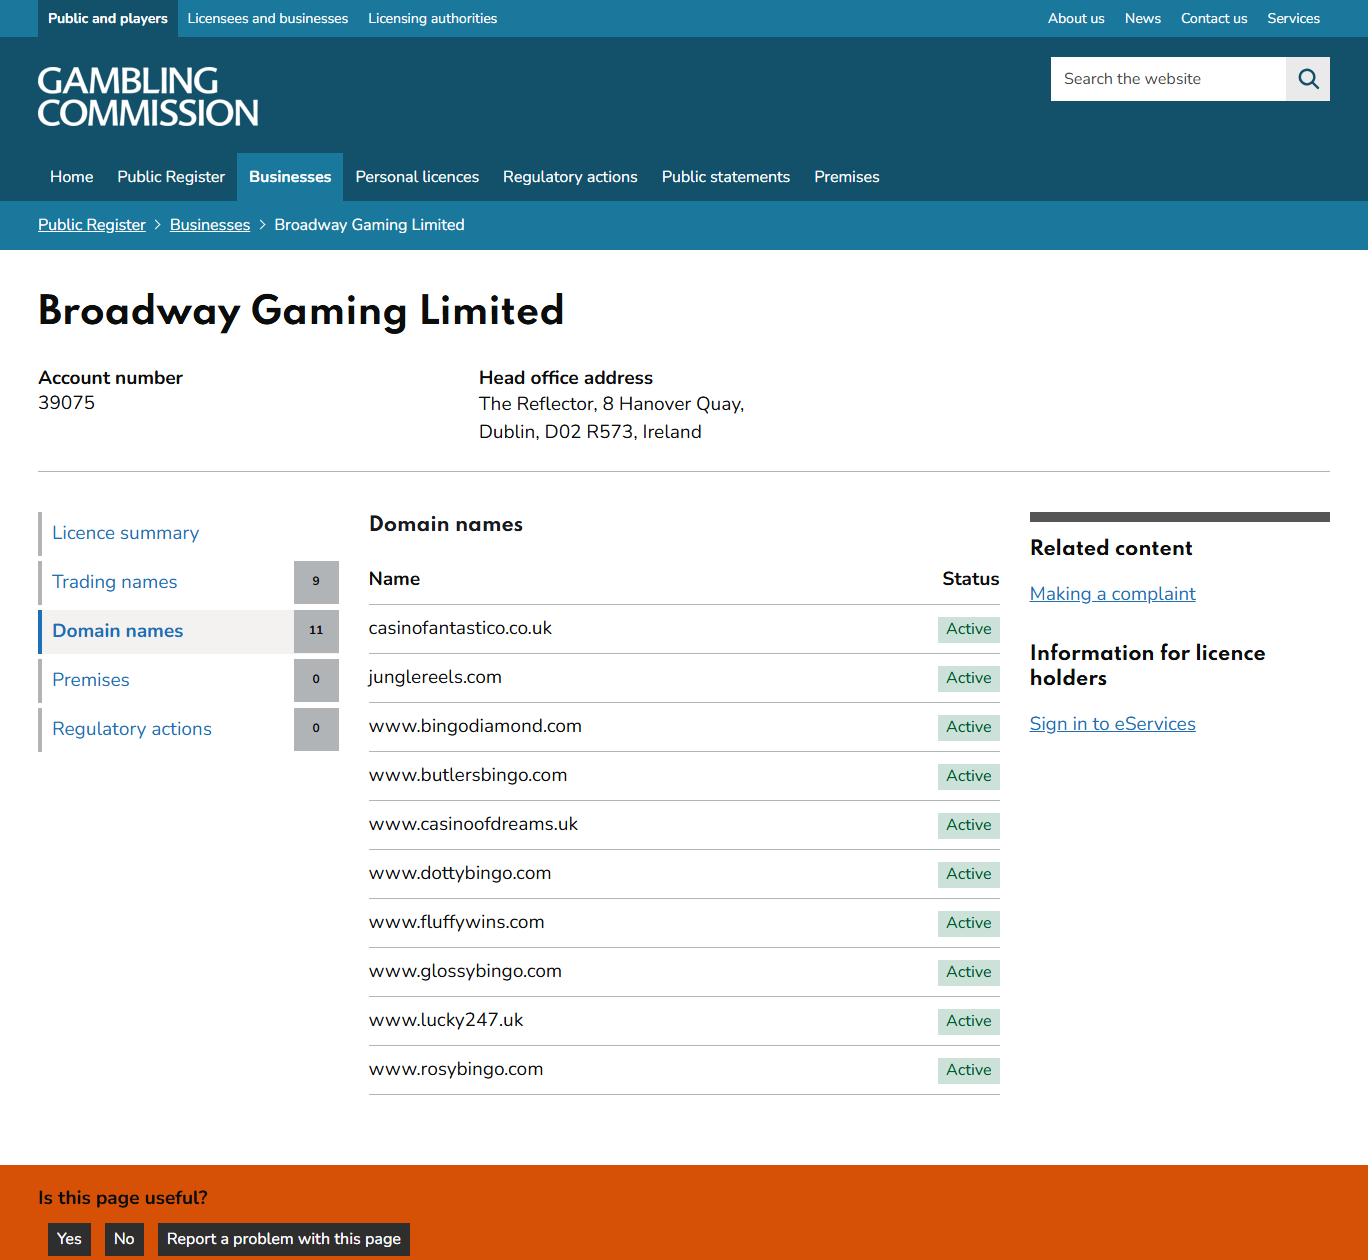This screenshot has height=1260, width=1368.
Task: Click the Yes feedback button
Action: [70, 1239]
